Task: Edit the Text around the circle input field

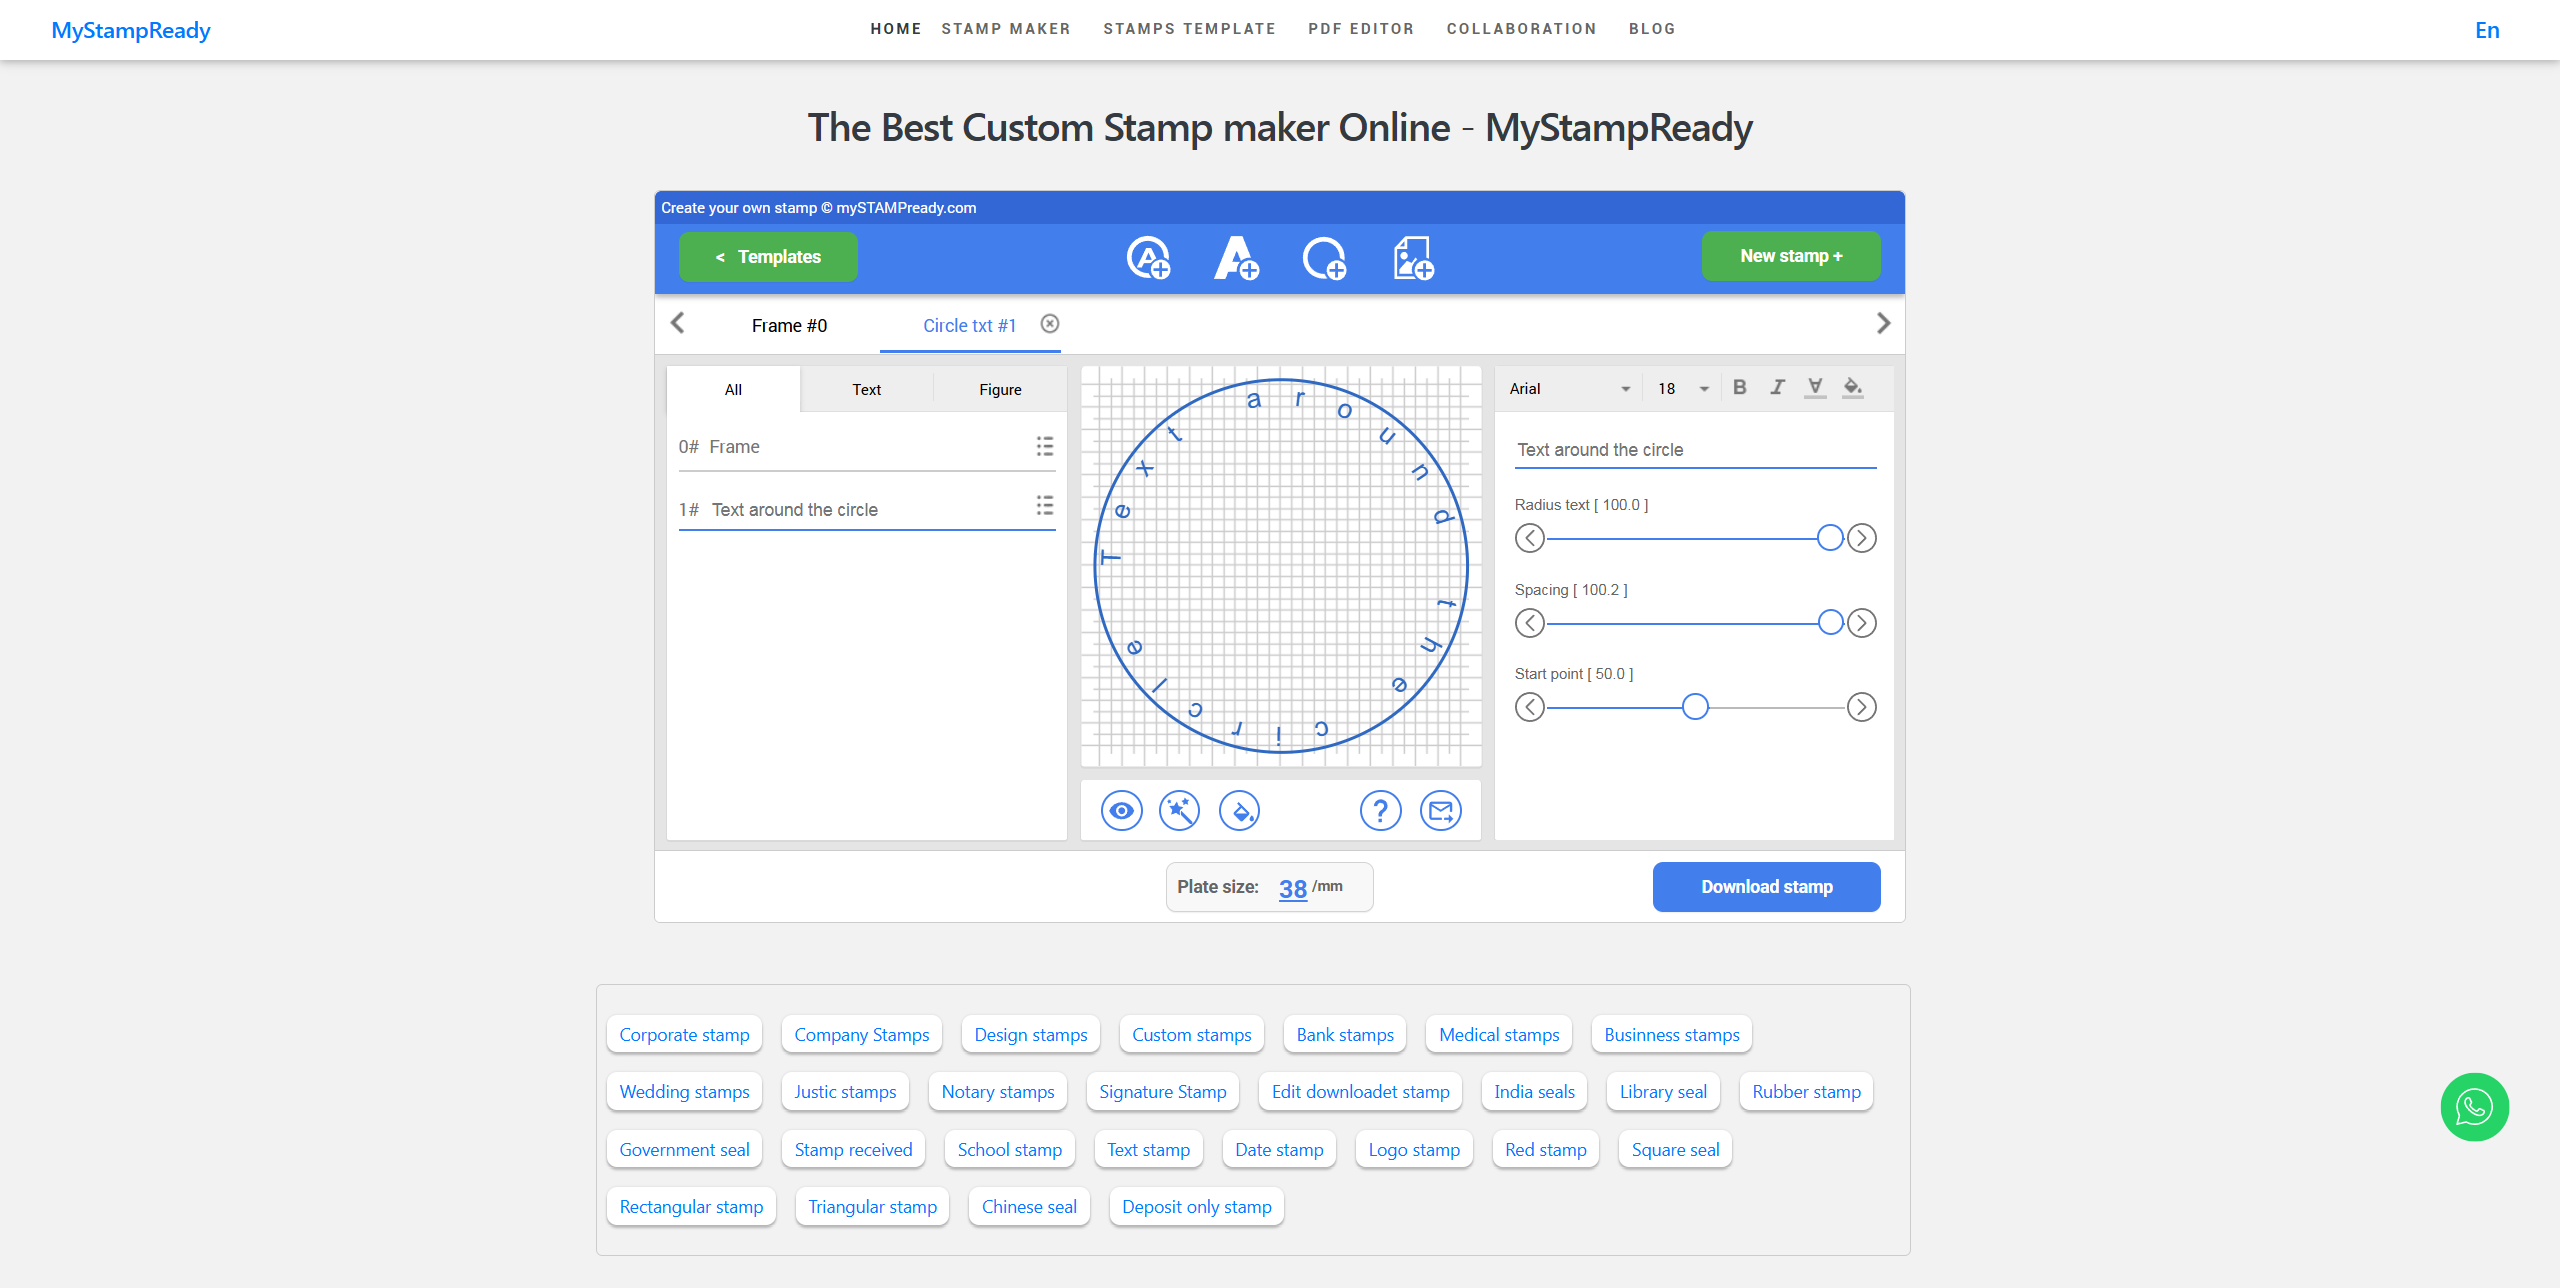Action: (x=1696, y=450)
